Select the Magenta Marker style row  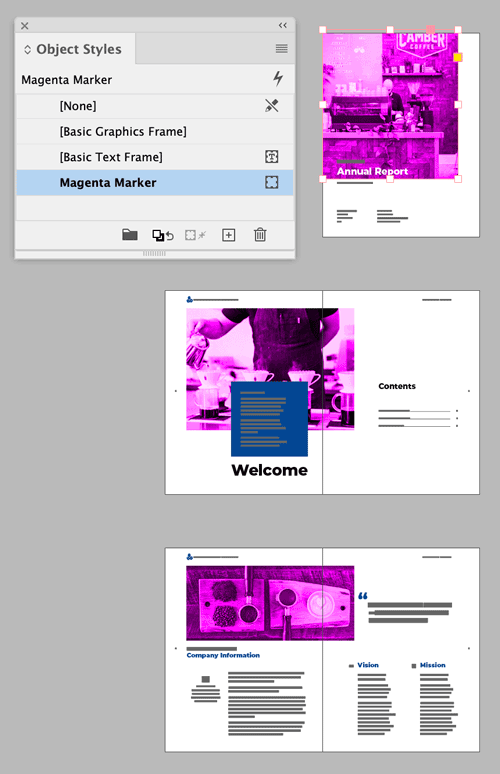click(155, 183)
